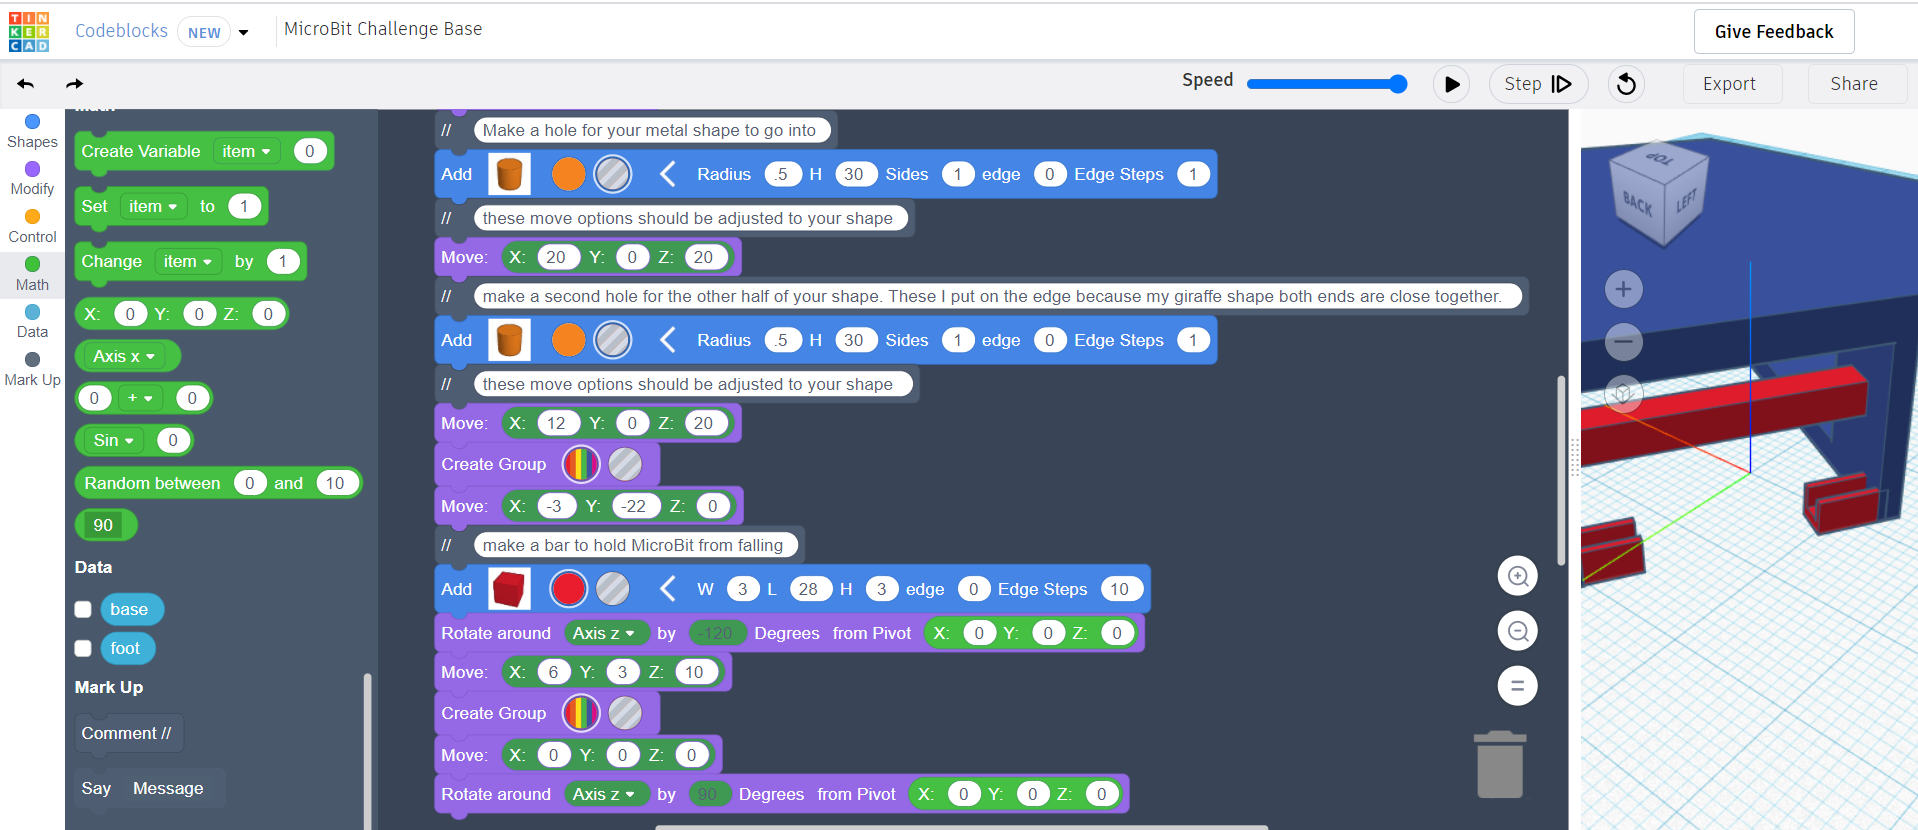Select the Data category

(32, 322)
